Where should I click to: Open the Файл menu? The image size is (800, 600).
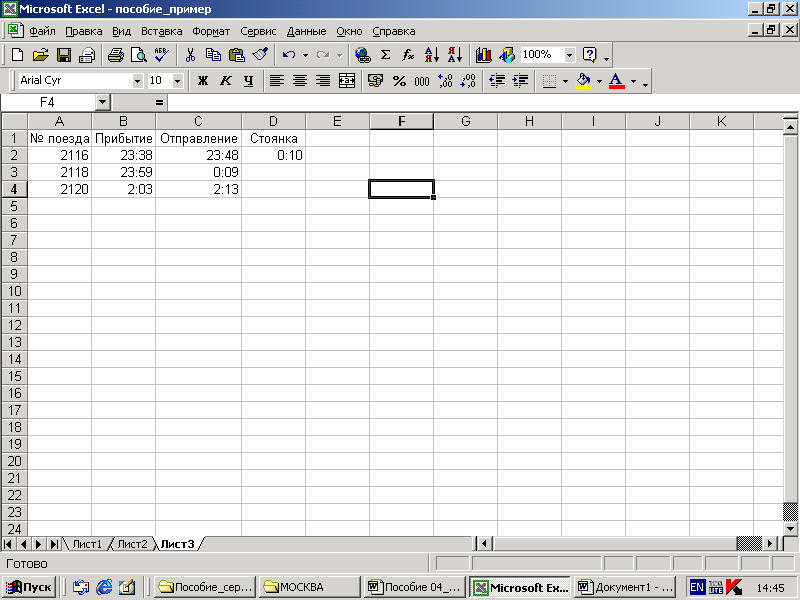[42, 31]
